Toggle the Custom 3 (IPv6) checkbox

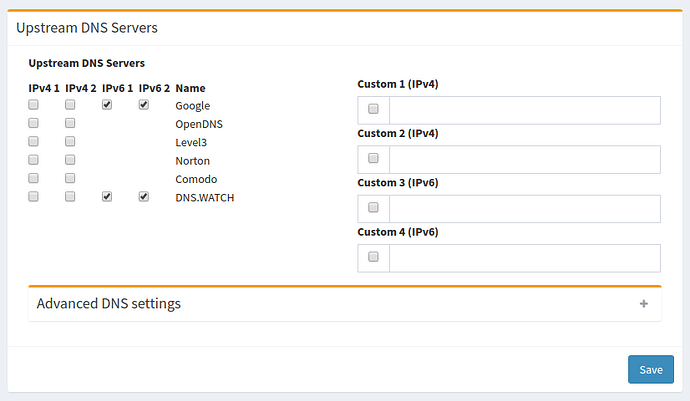tap(374, 208)
